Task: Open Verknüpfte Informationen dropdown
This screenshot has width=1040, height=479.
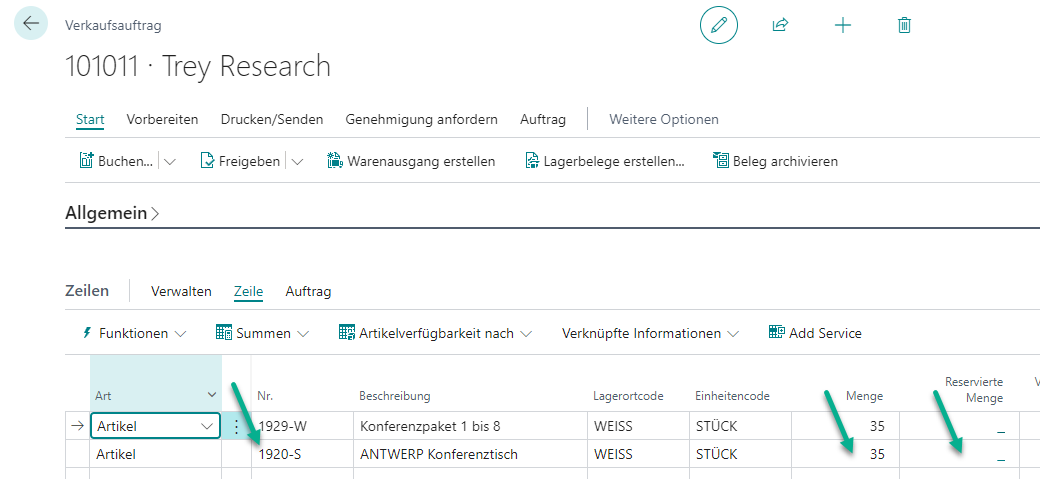Action: 650,334
